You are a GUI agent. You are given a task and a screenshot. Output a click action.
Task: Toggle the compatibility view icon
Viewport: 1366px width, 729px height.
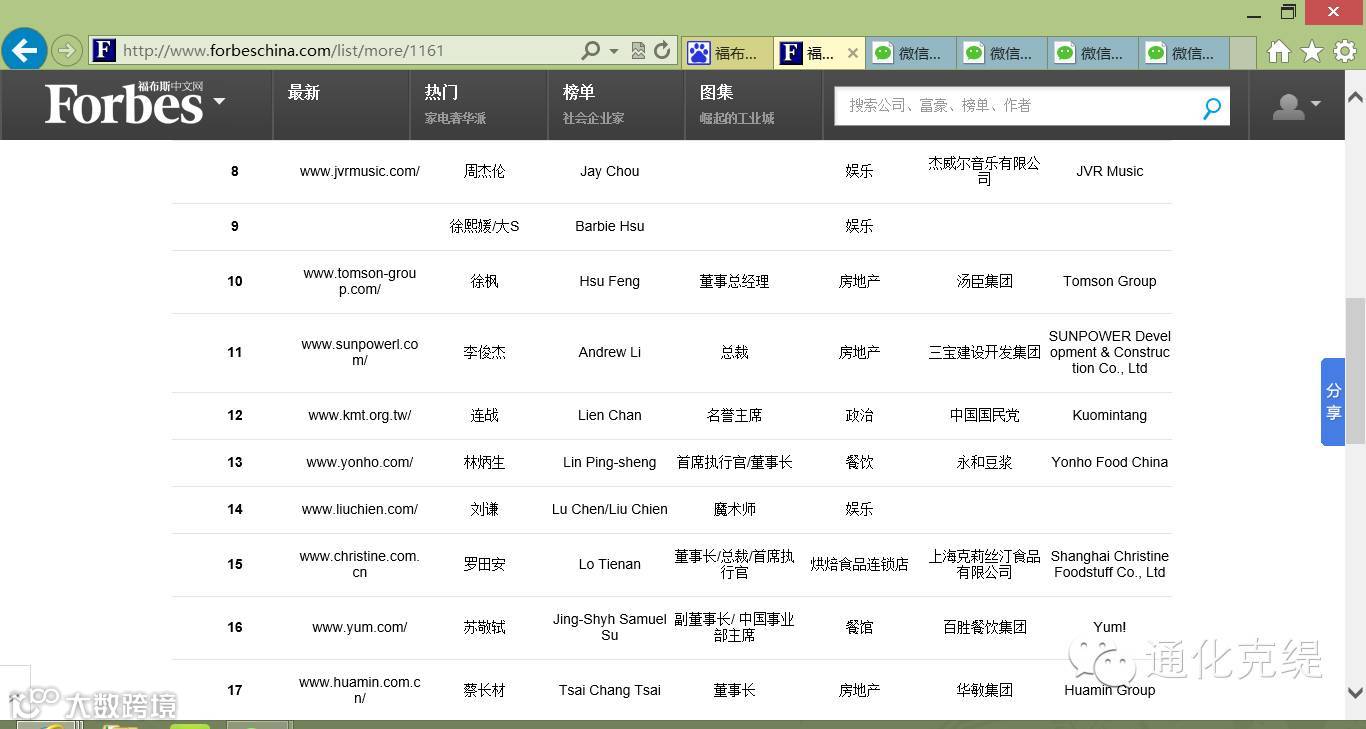(638, 50)
